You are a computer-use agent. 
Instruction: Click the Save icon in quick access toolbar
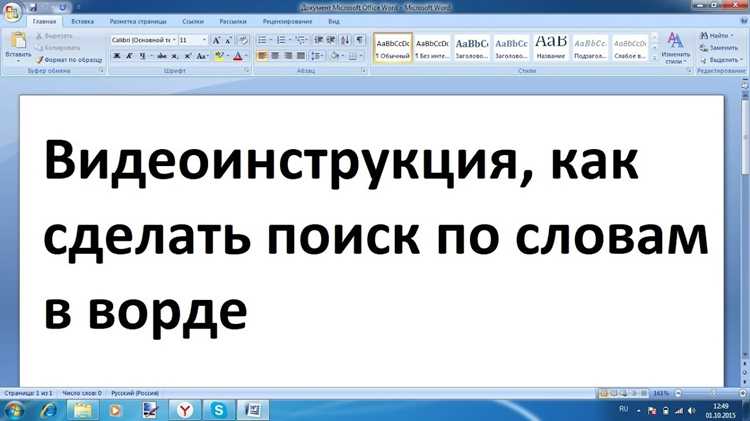point(33,7)
